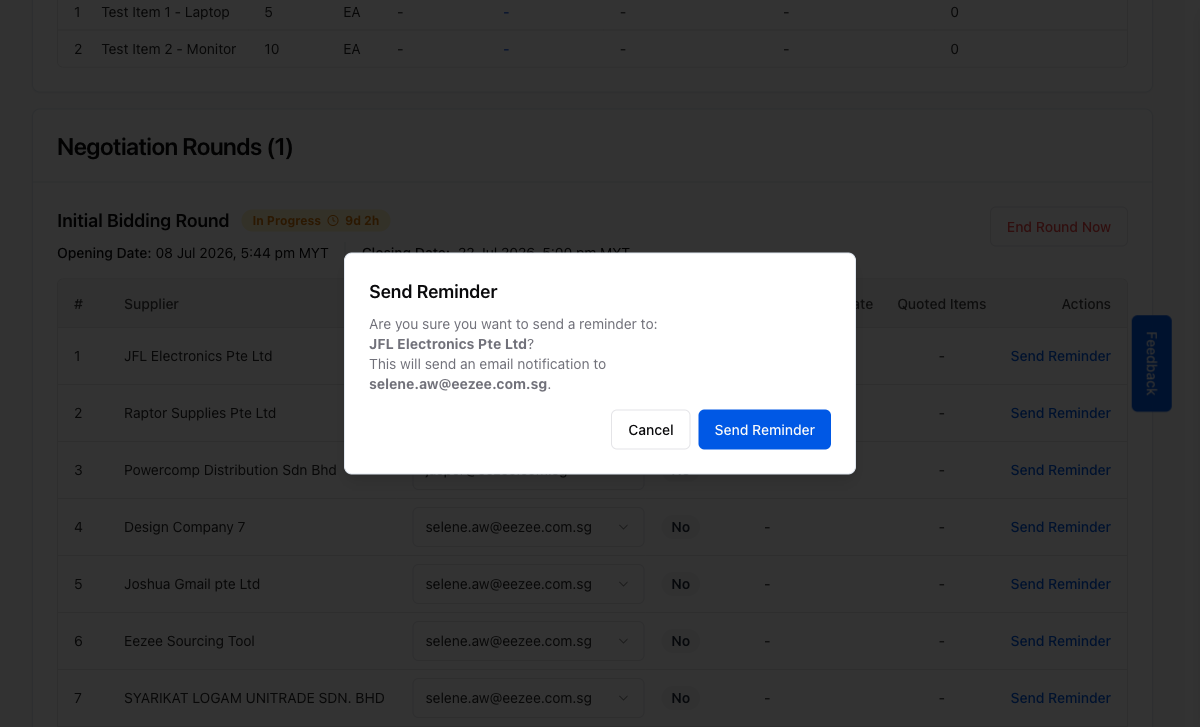Open the Feedback side tab
The height and width of the screenshot is (727, 1200).
(1151, 363)
